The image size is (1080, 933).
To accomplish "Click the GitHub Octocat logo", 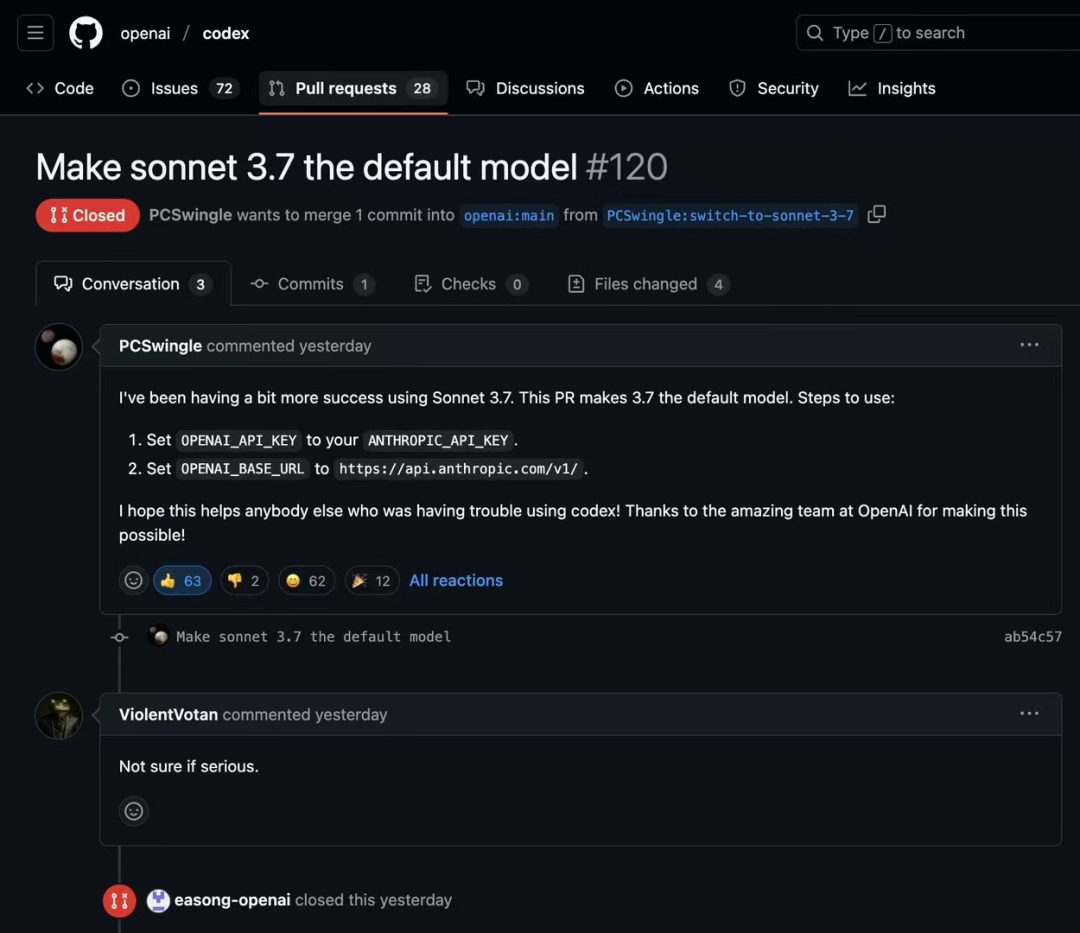I will tap(86, 32).
